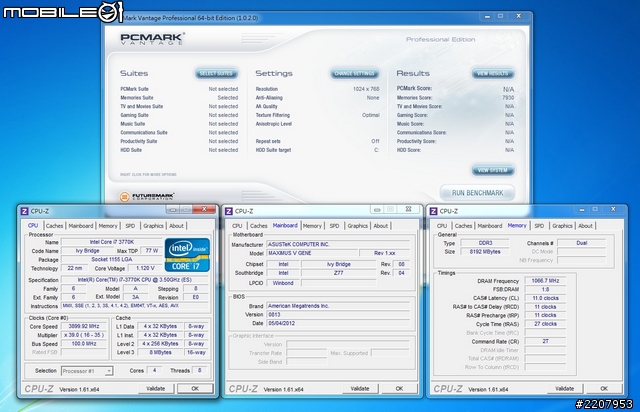The height and width of the screenshot is (412, 640).
Task: Click the Core Voltage value 1.120 V
Action: (143, 268)
